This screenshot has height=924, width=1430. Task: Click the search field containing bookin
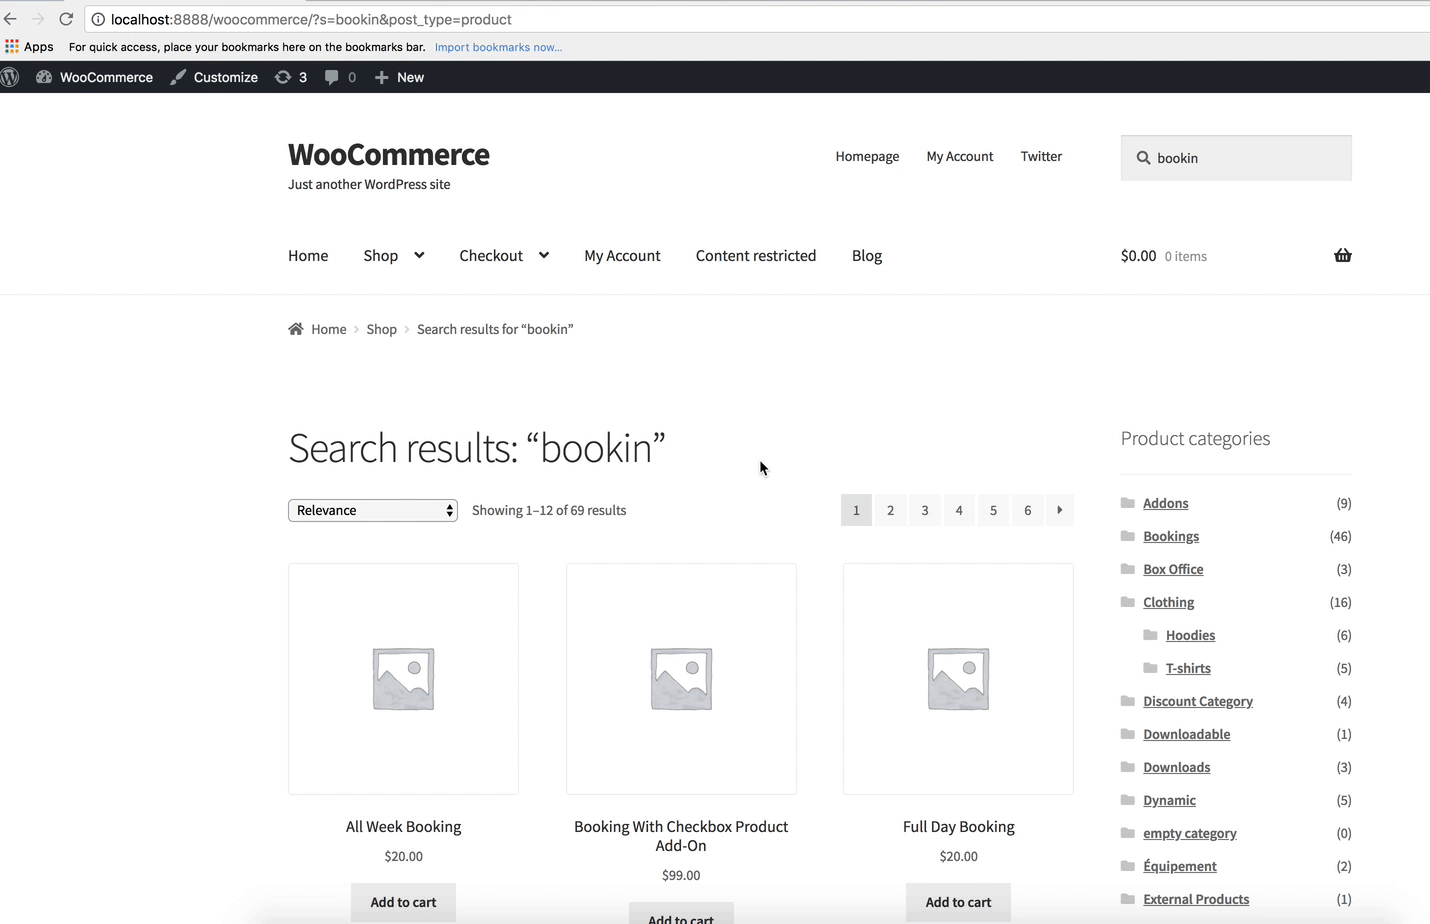(x=1236, y=158)
